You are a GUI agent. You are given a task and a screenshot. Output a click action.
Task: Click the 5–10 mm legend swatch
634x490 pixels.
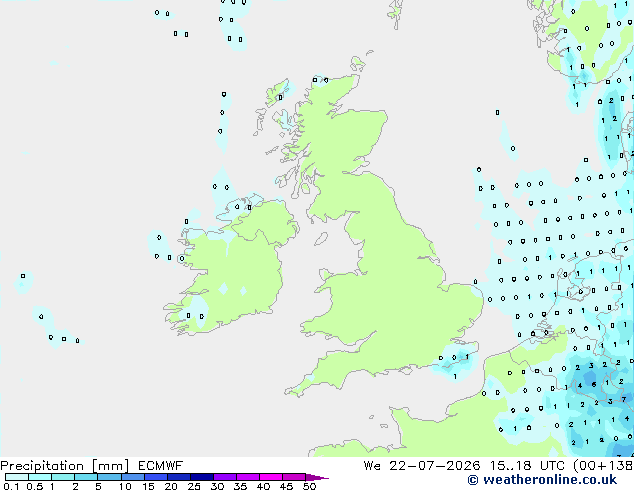(x=109, y=477)
